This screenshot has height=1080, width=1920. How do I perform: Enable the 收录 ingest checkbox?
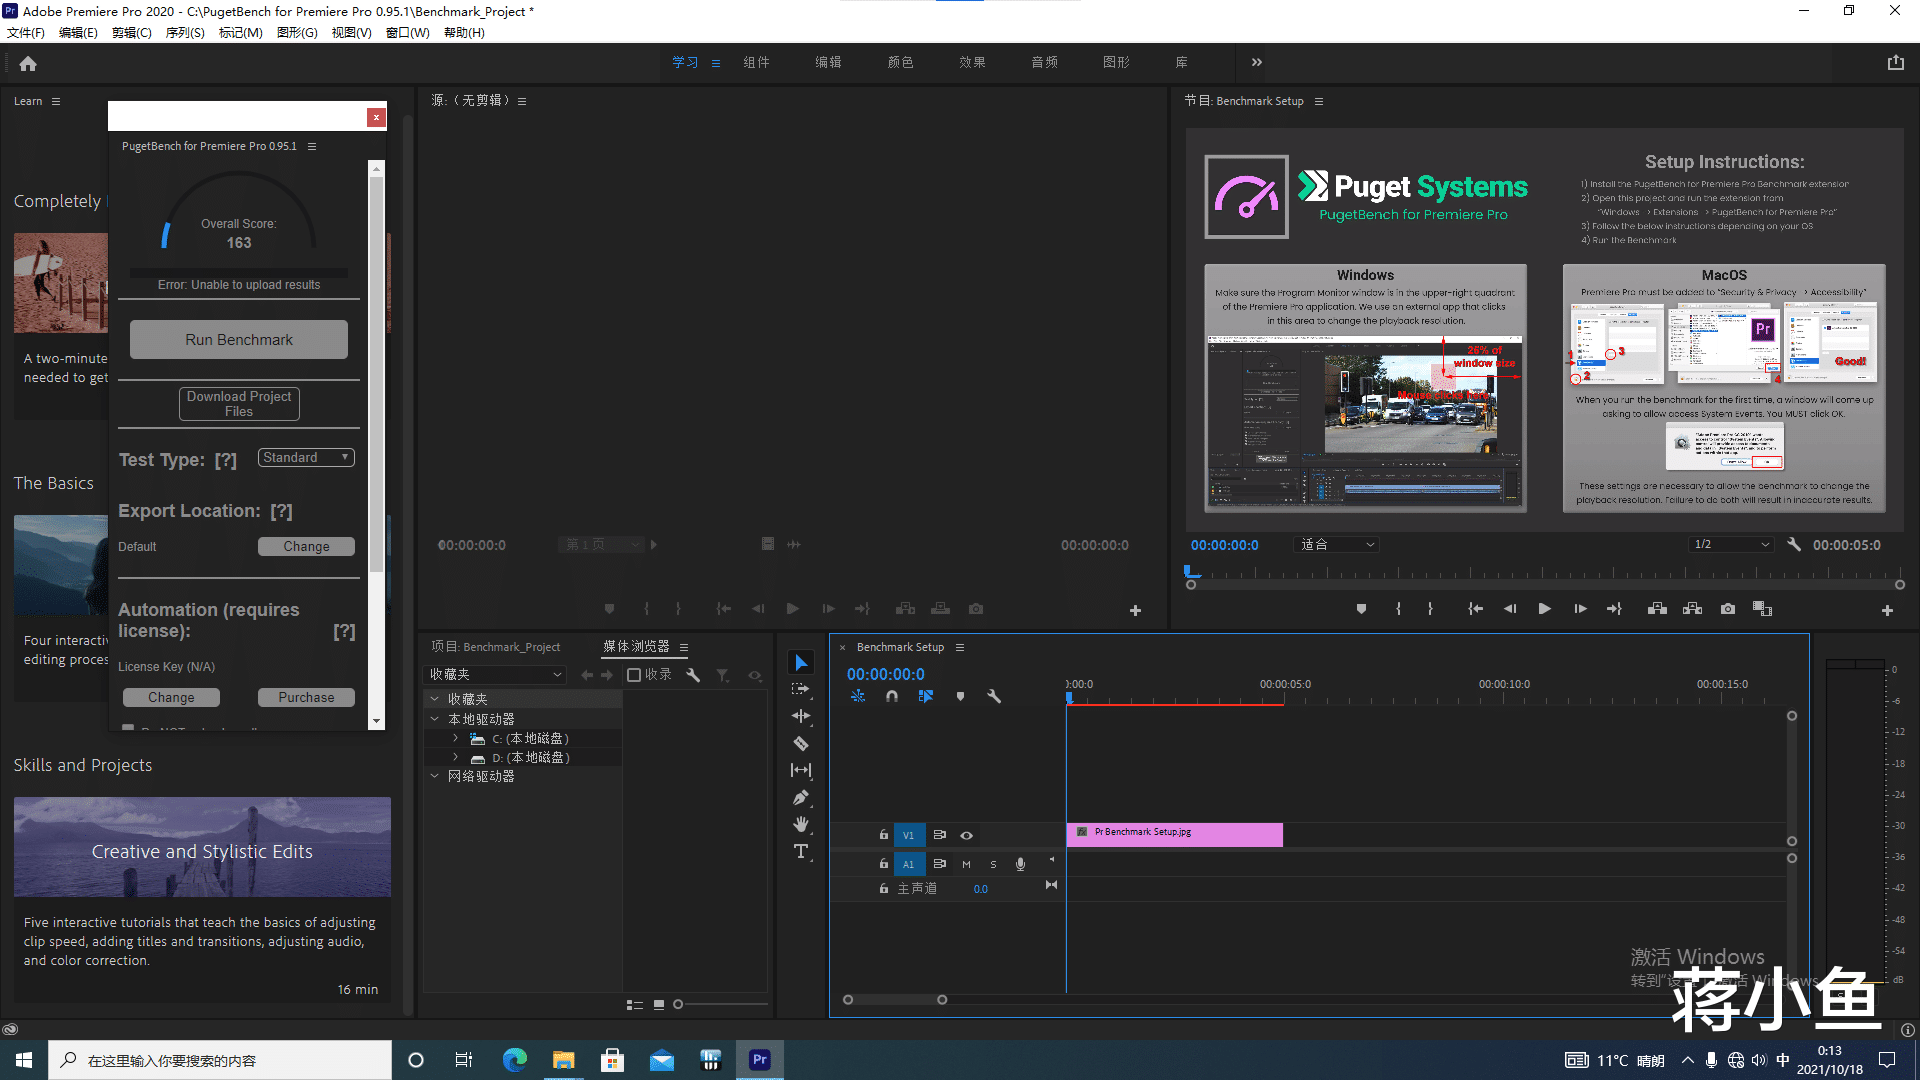tap(634, 675)
